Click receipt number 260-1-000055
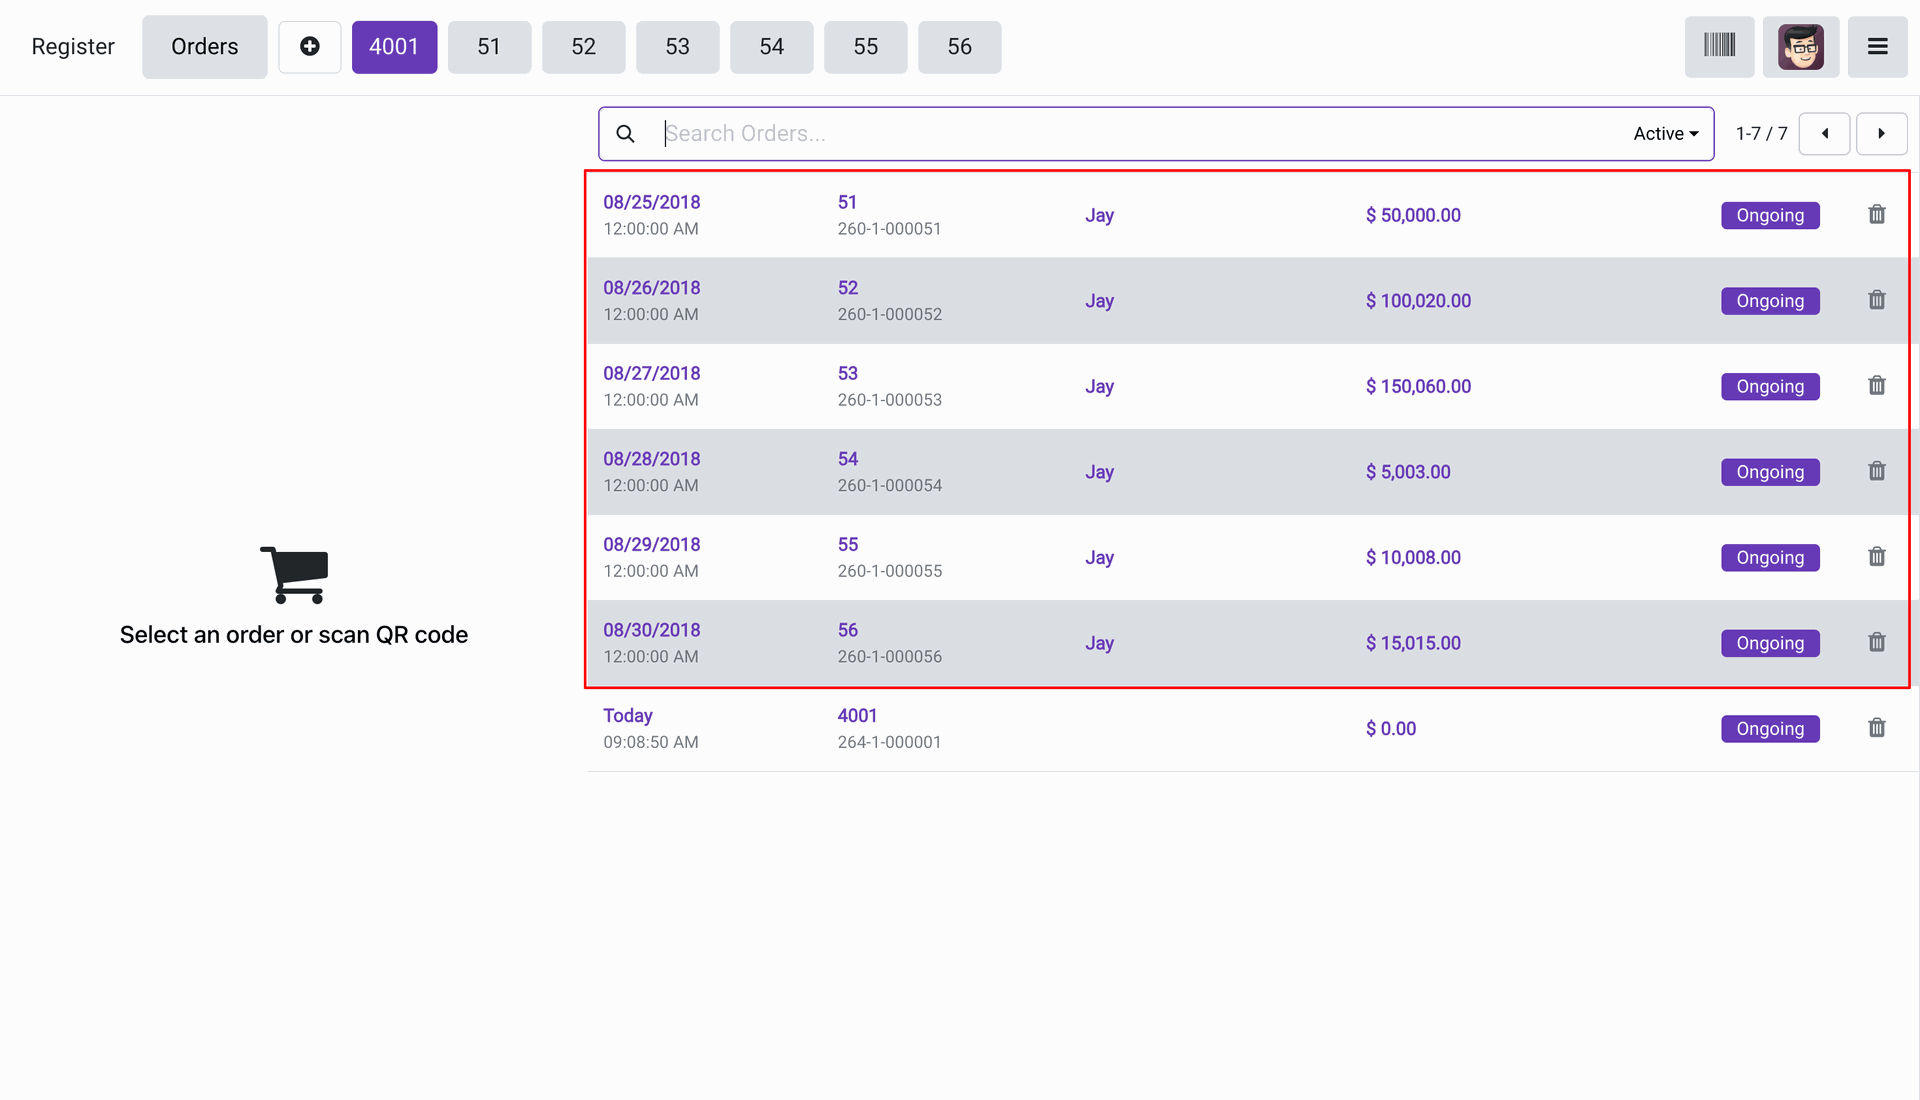This screenshot has width=1920, height=1100. click(889, 571)
